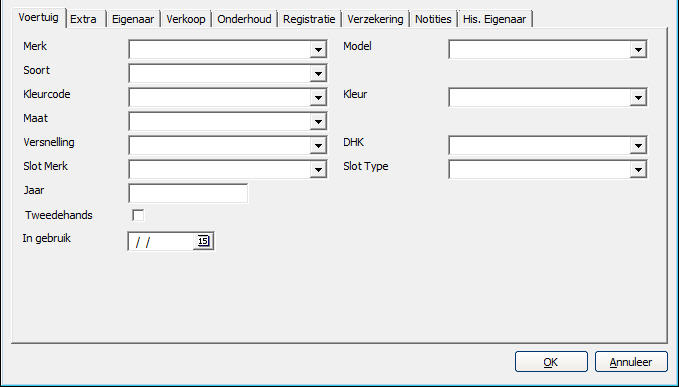679x387 pixels.
Task: Open the Slot Type dropdown
Action: point(638,170)
